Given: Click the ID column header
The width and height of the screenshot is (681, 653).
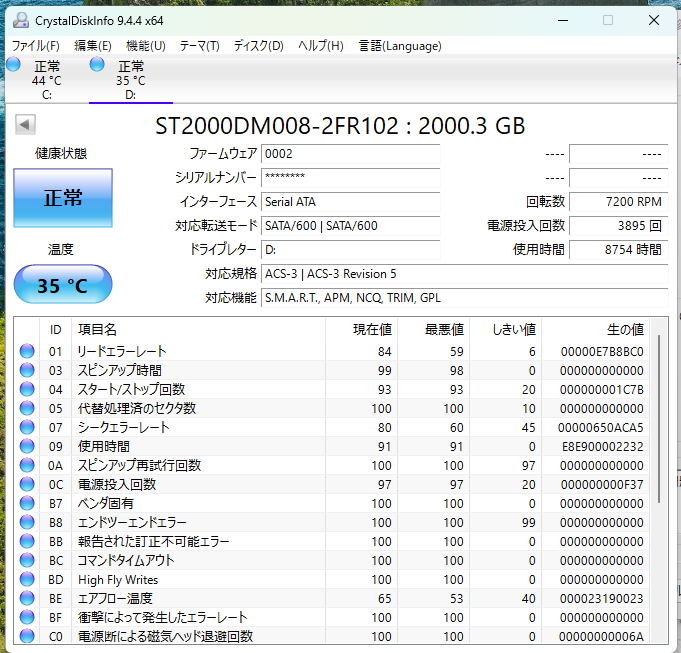Looking at the screenshot, I should (56, 330).
